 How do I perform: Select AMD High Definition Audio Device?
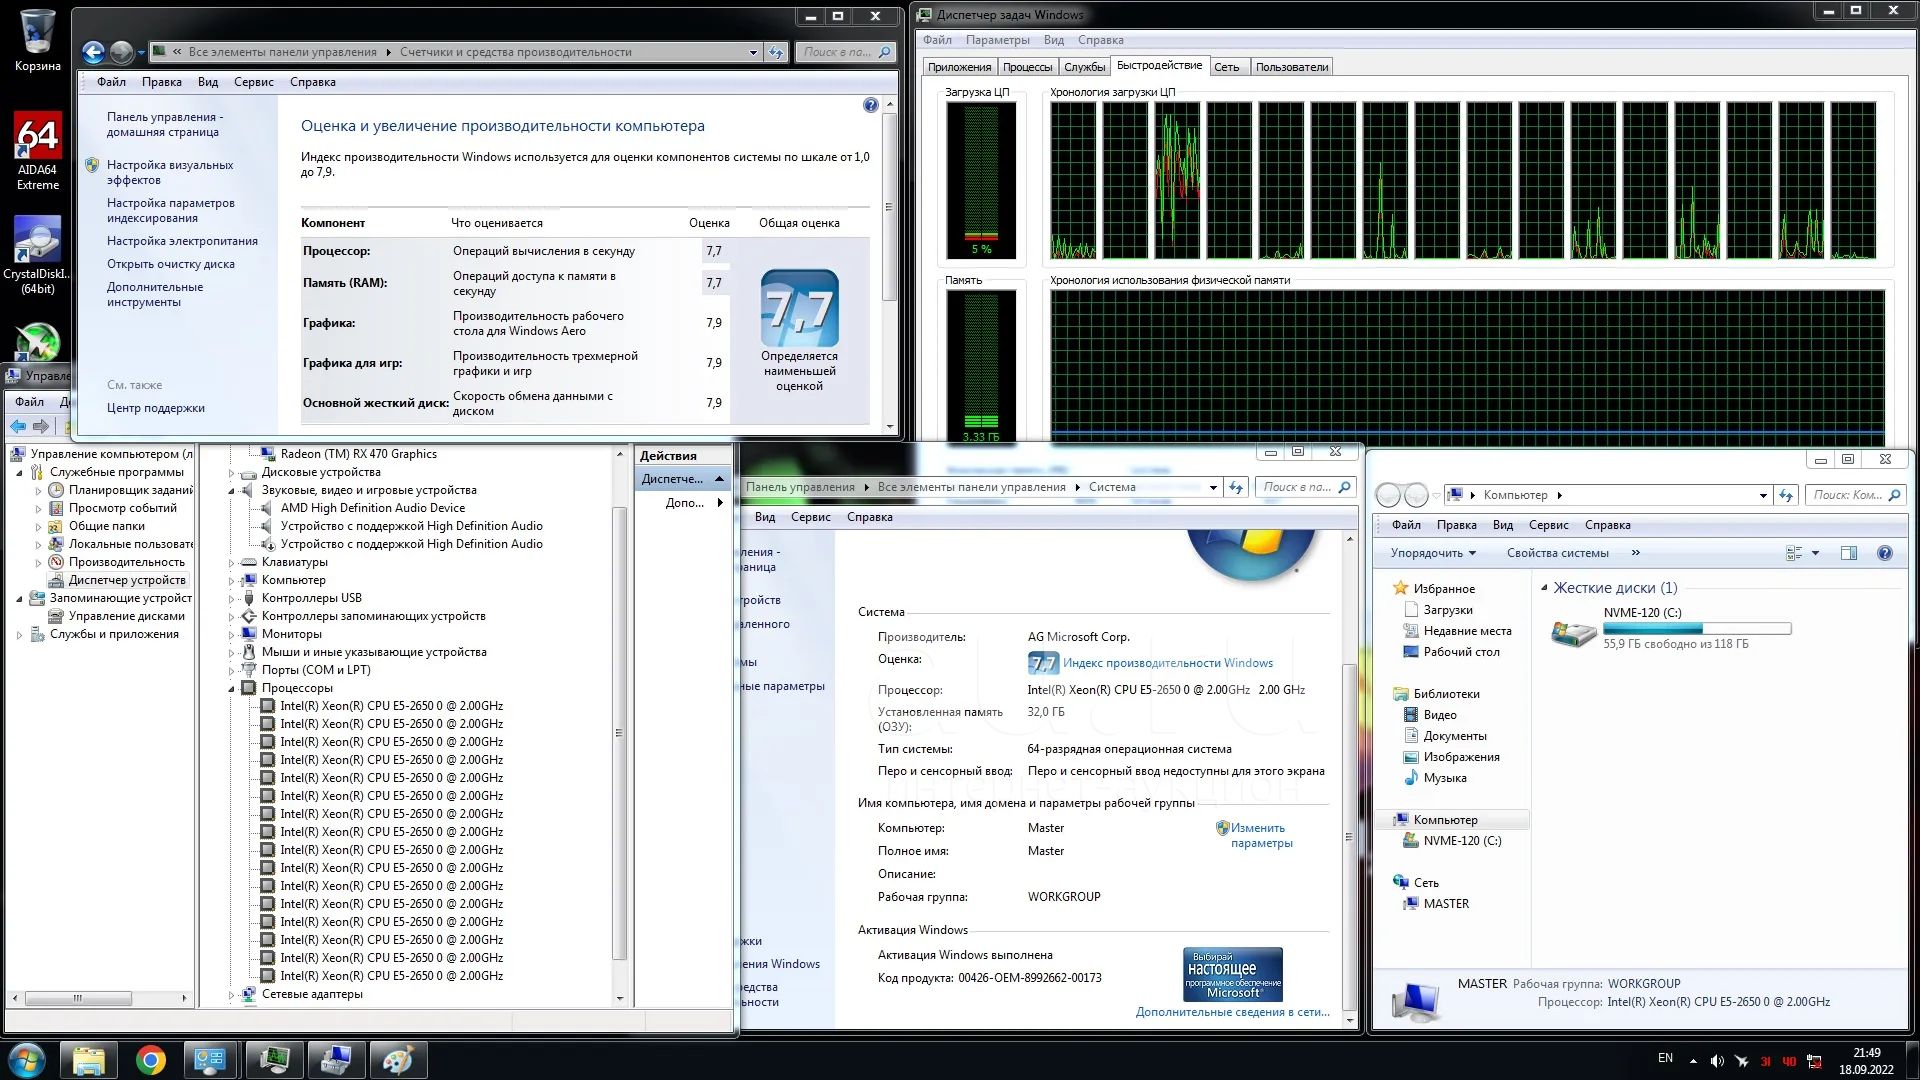(x=372, y=508)
